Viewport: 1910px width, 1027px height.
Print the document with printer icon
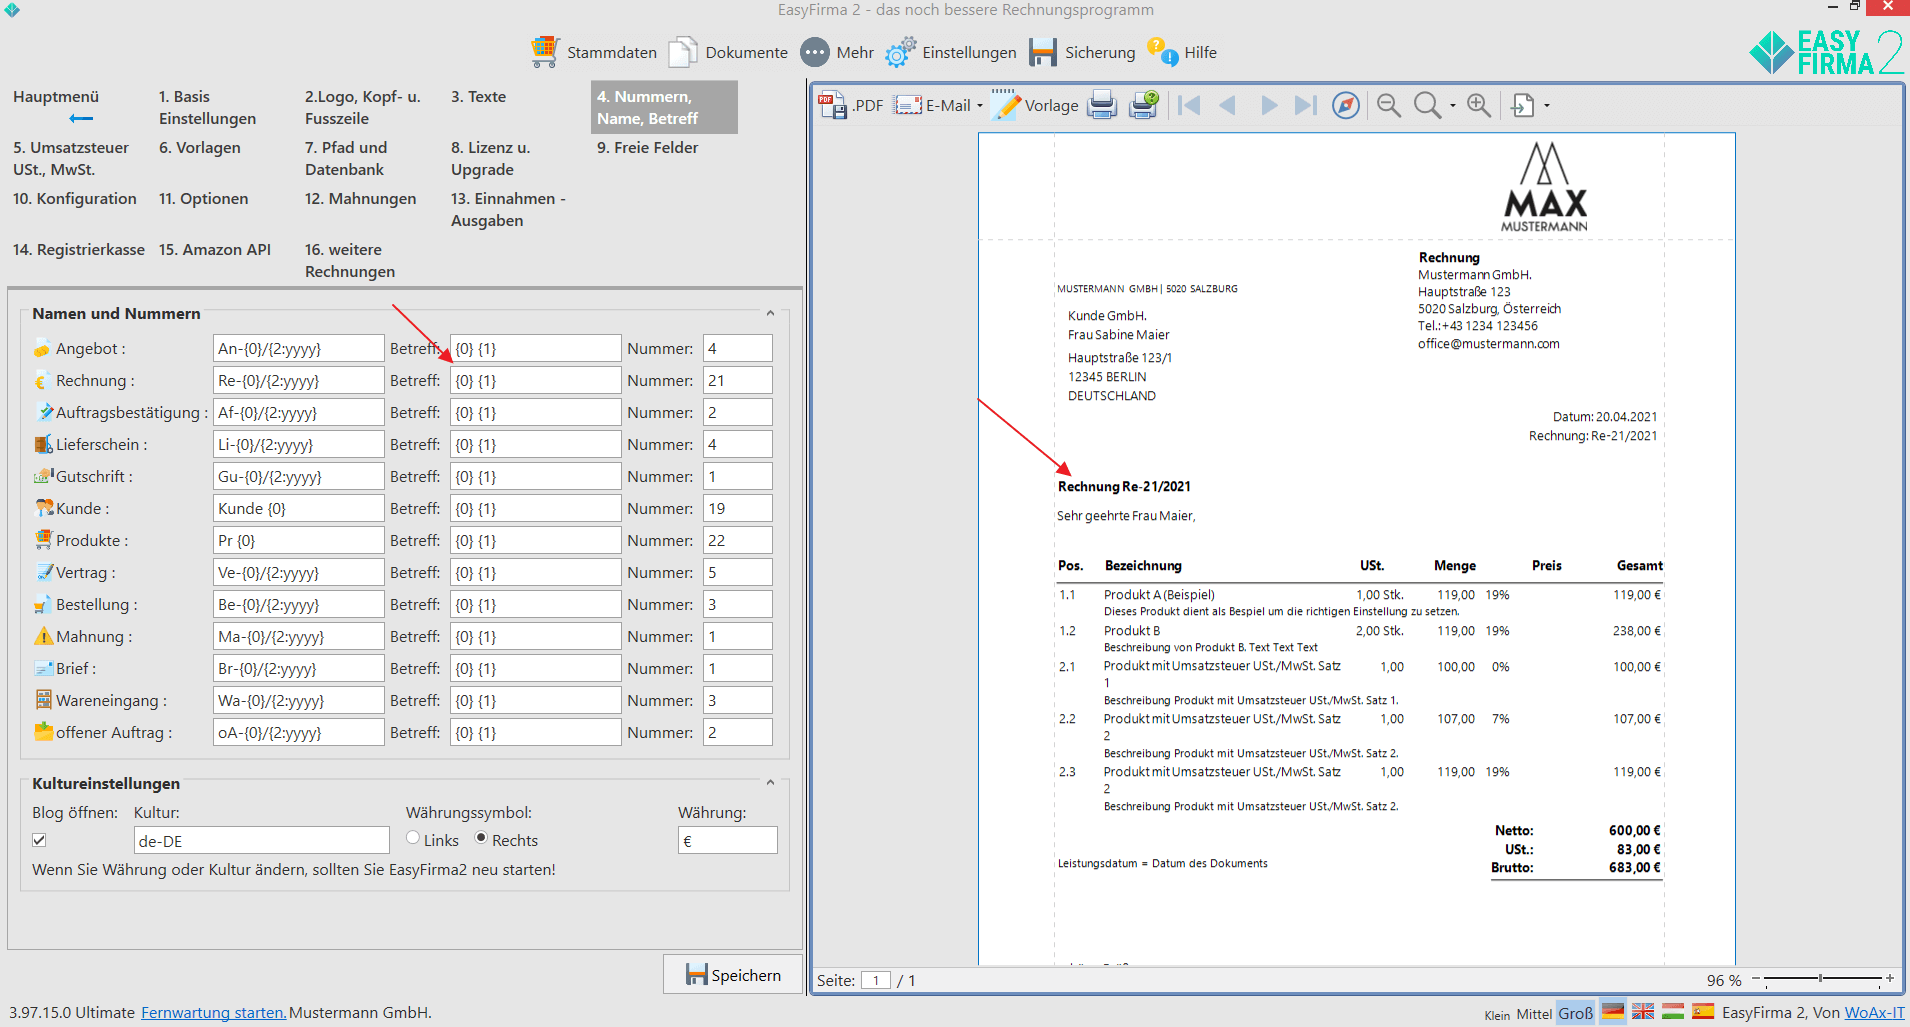click(1102, 105)
